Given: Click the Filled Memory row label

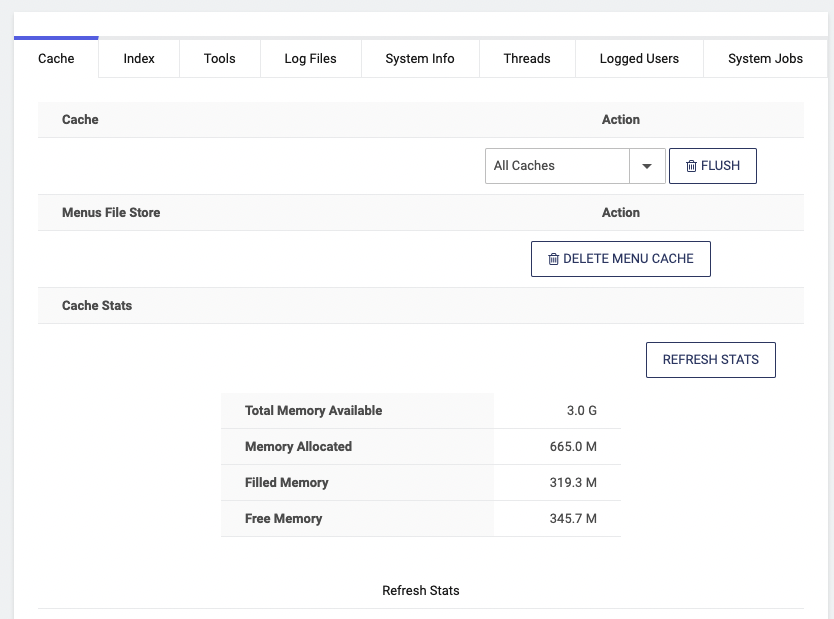Looking at the screenshot, I should (x=286, y=483).
